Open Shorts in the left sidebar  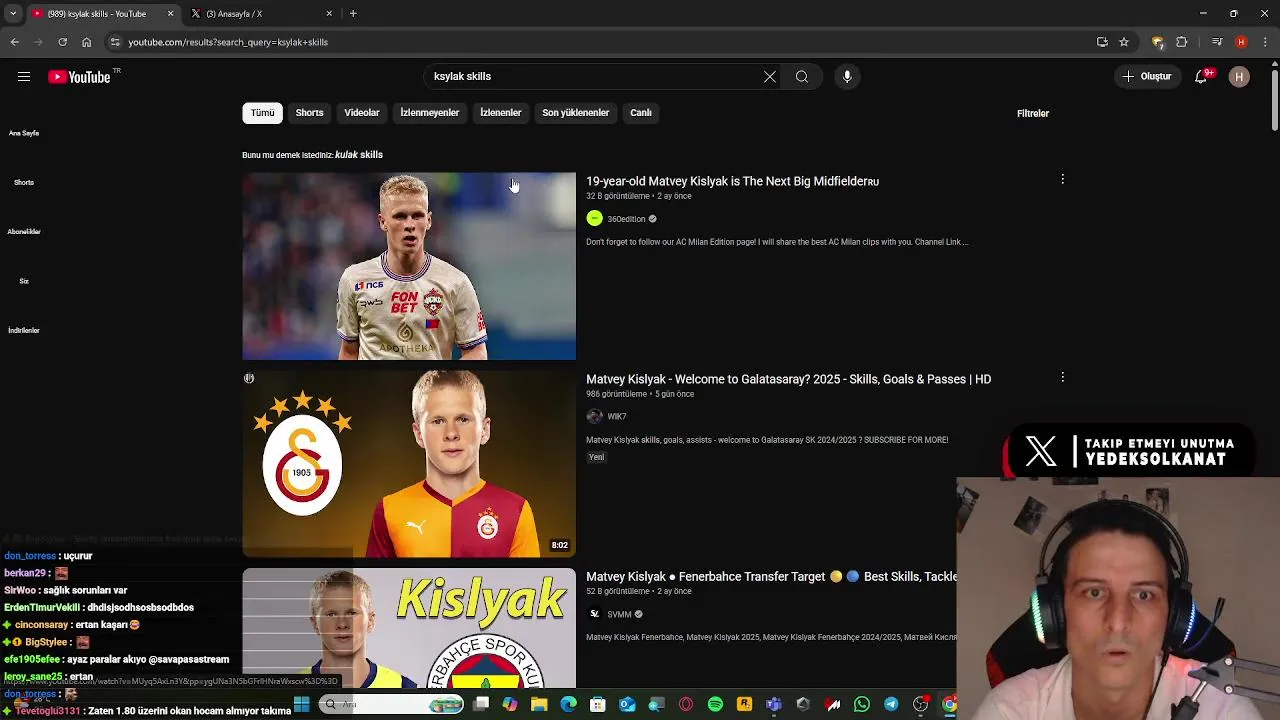pyautogui.click(x=24, y=182)
